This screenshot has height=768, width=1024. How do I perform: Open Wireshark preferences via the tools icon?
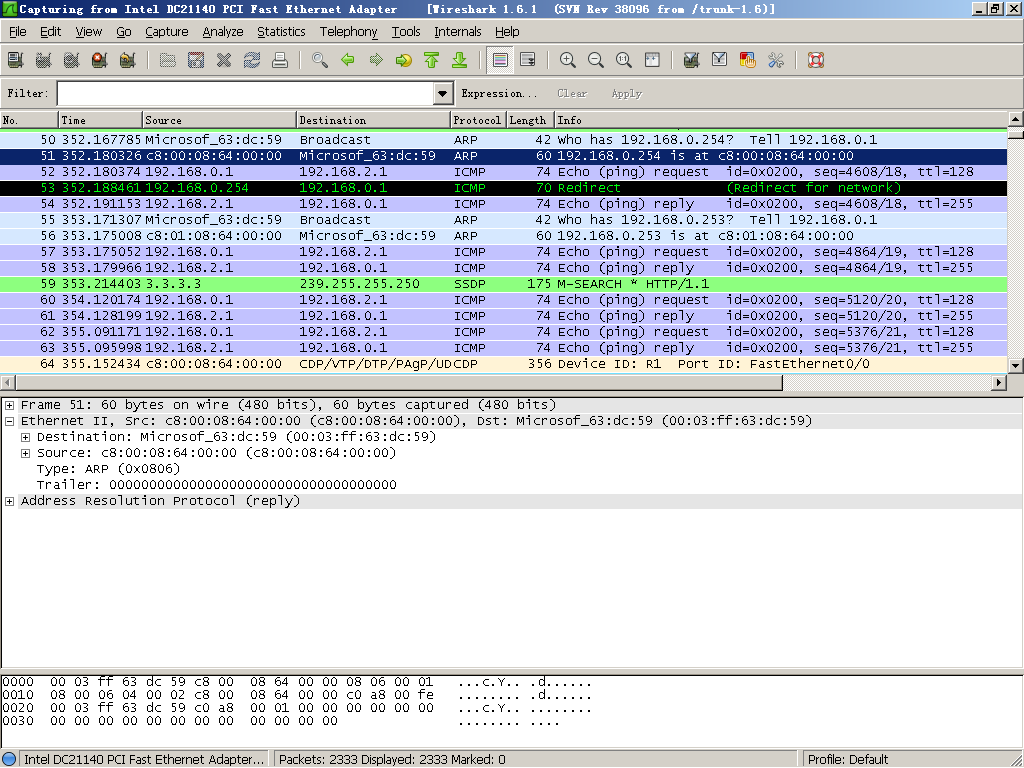pos(776,60)
